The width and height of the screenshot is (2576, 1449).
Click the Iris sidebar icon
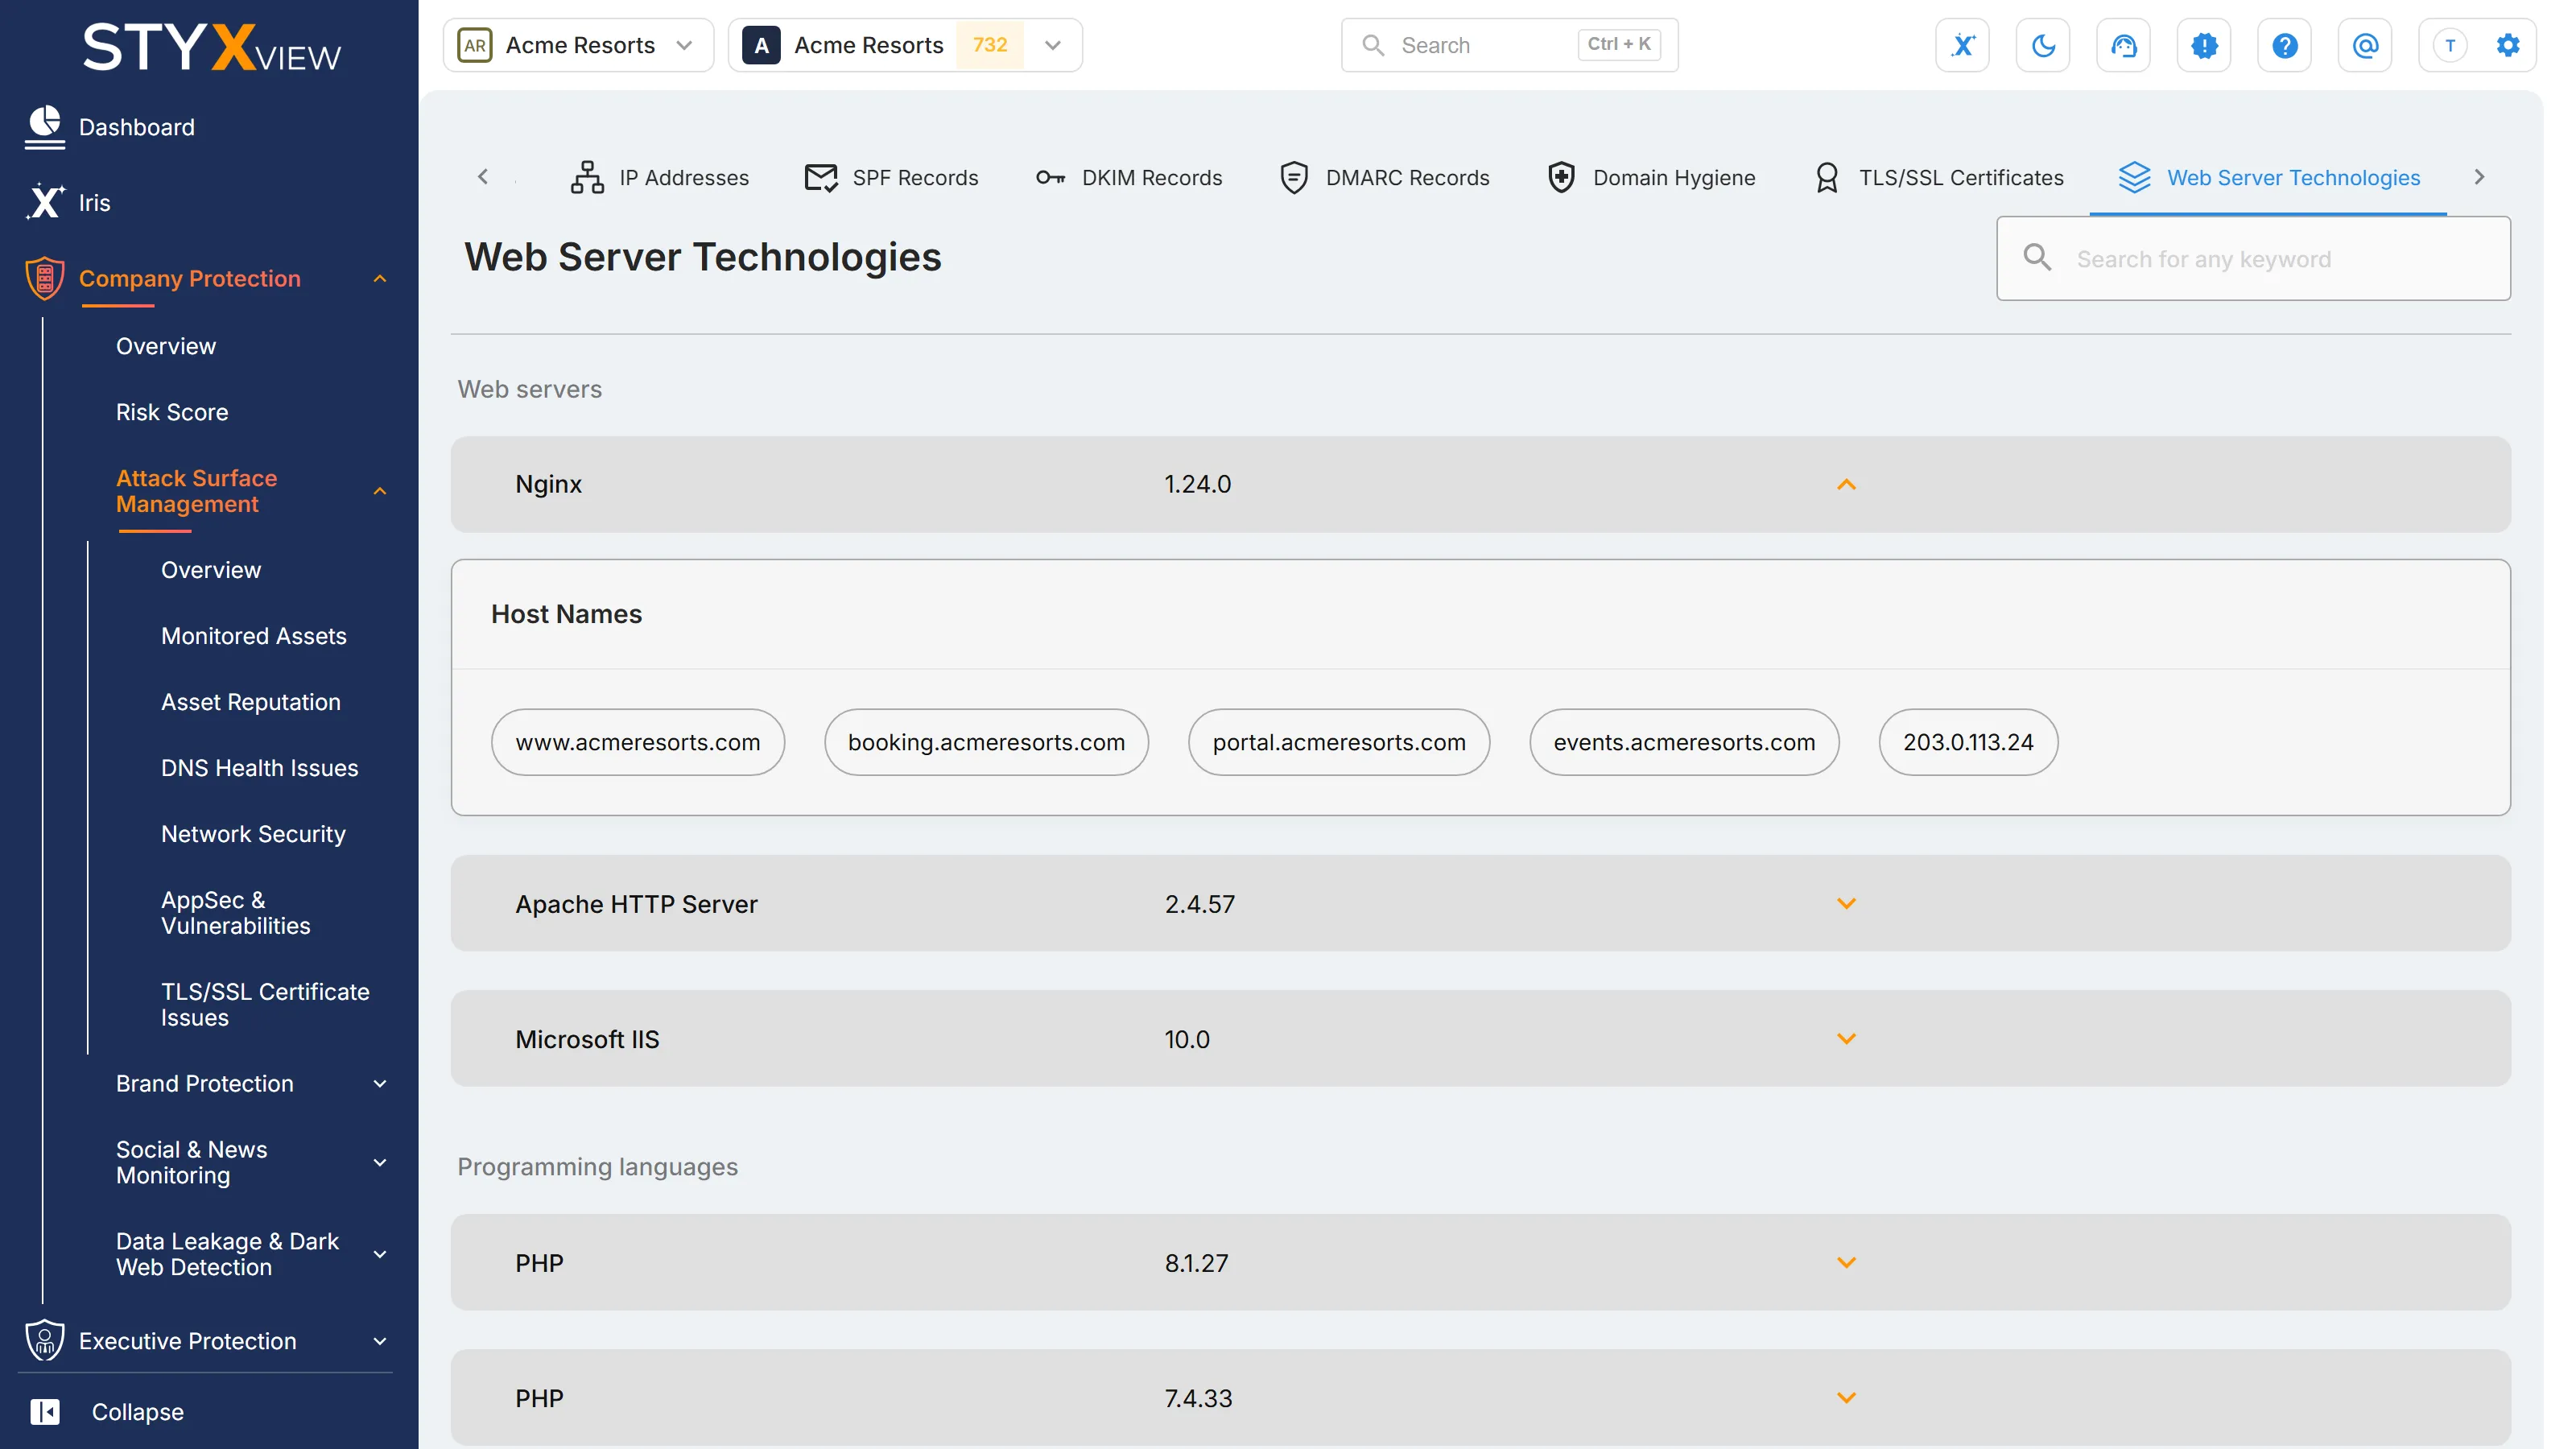coord(44,202)
